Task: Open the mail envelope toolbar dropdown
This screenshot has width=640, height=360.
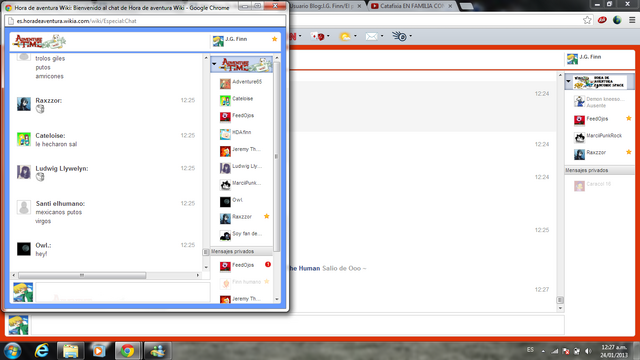Action: [x=374, y=37]
